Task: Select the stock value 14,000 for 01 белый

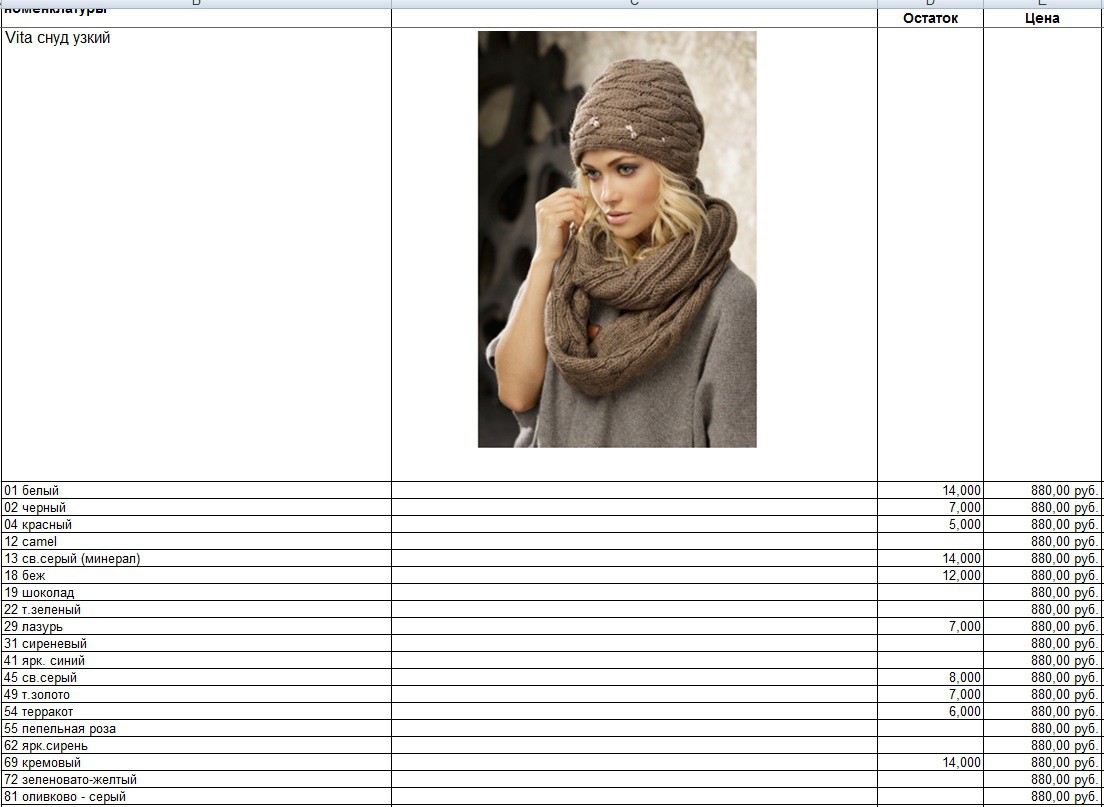Action: pyautogui.click(x=930, y=490)
